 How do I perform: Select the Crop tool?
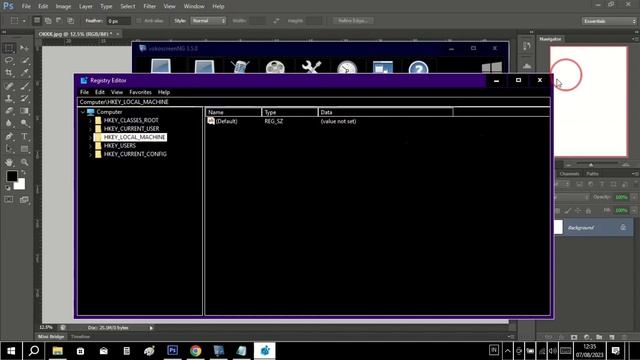9,73
